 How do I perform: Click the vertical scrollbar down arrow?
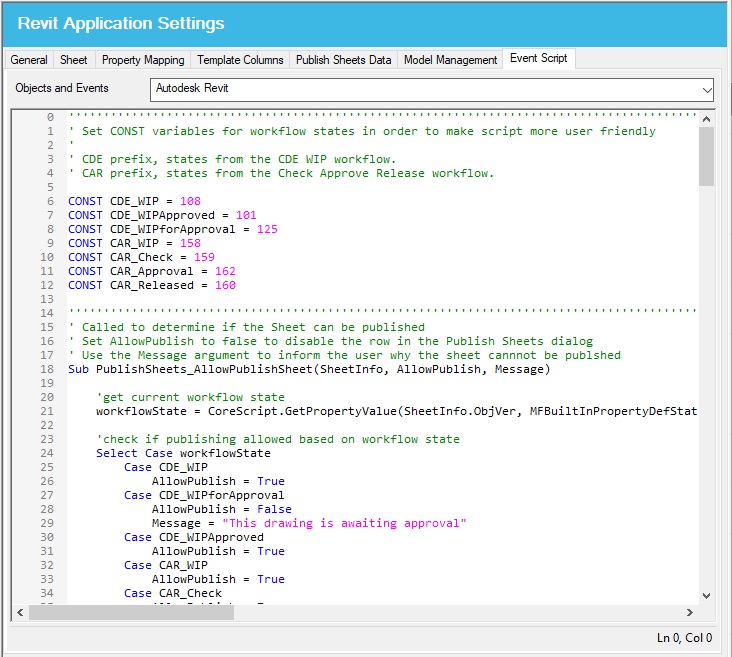[706, 594]
